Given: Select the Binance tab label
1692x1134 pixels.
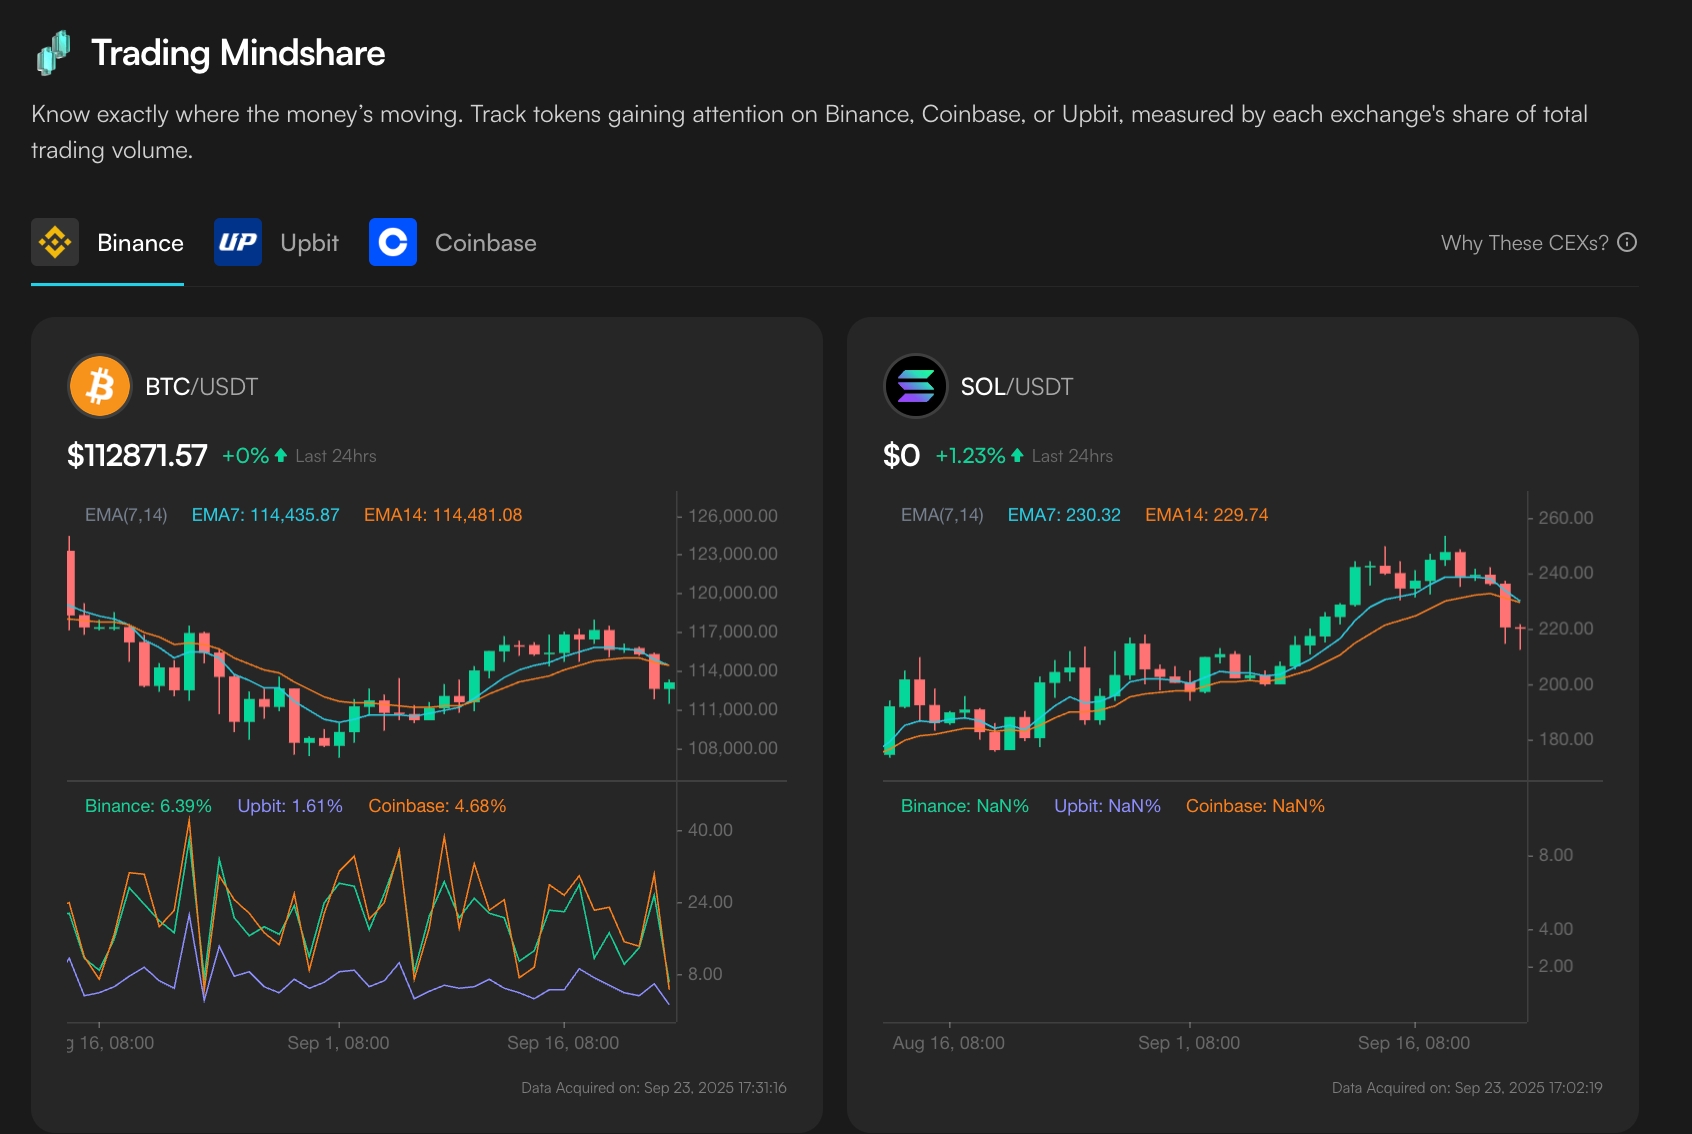Looking at the screenshot, I should (140, 243).
